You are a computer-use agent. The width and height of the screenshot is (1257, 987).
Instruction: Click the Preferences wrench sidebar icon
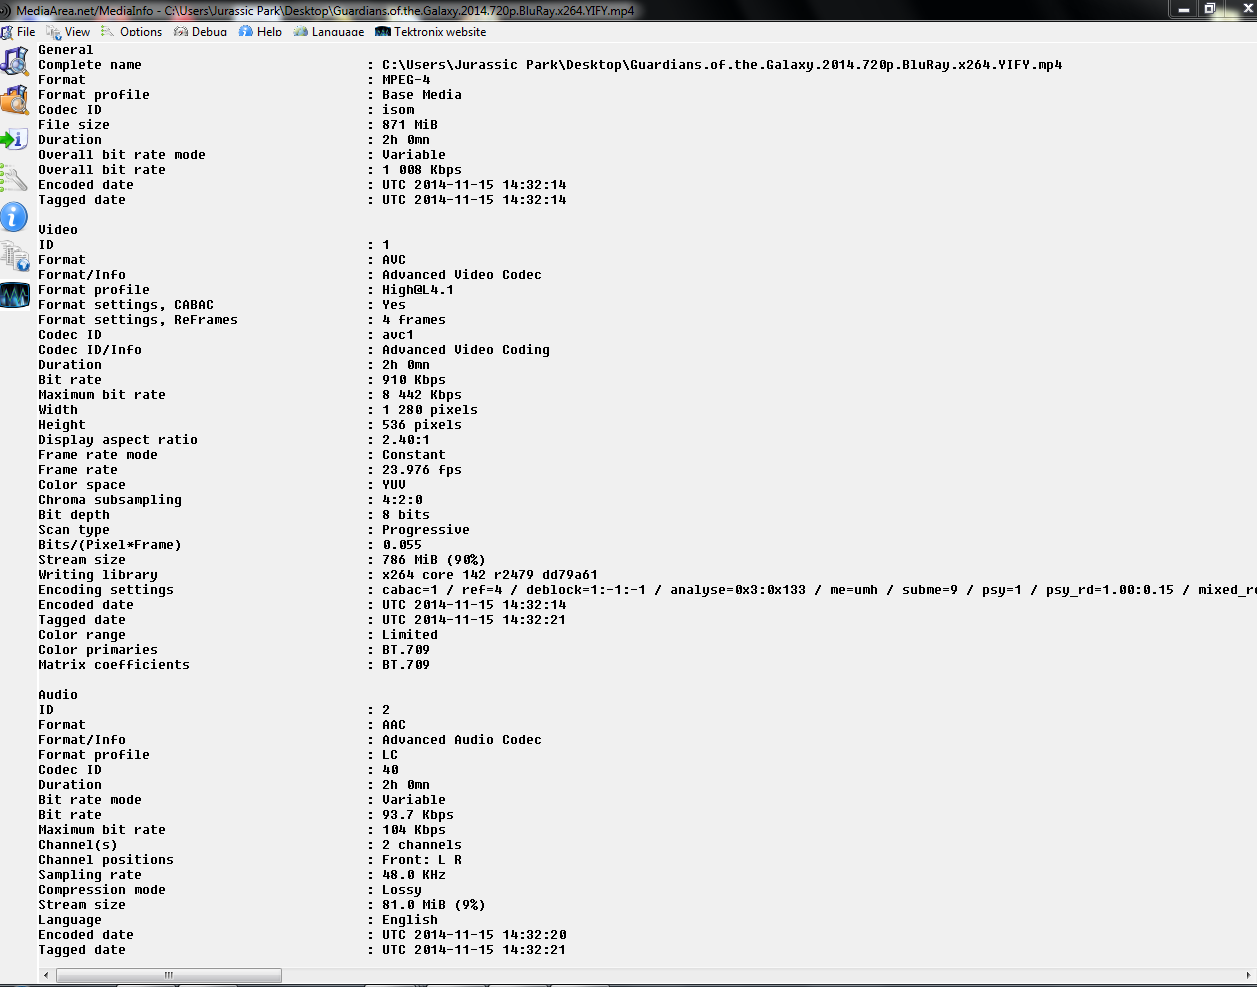coord(14,178)
